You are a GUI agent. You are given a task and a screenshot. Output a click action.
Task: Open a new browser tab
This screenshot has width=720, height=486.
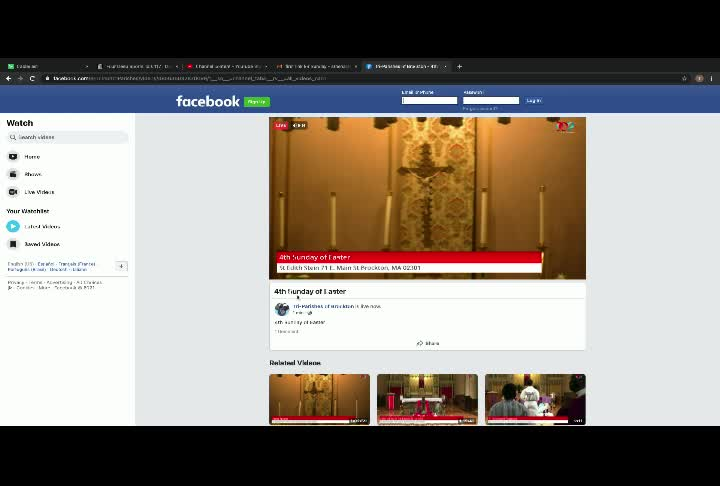pyautogui.click(x=459, y=67)
